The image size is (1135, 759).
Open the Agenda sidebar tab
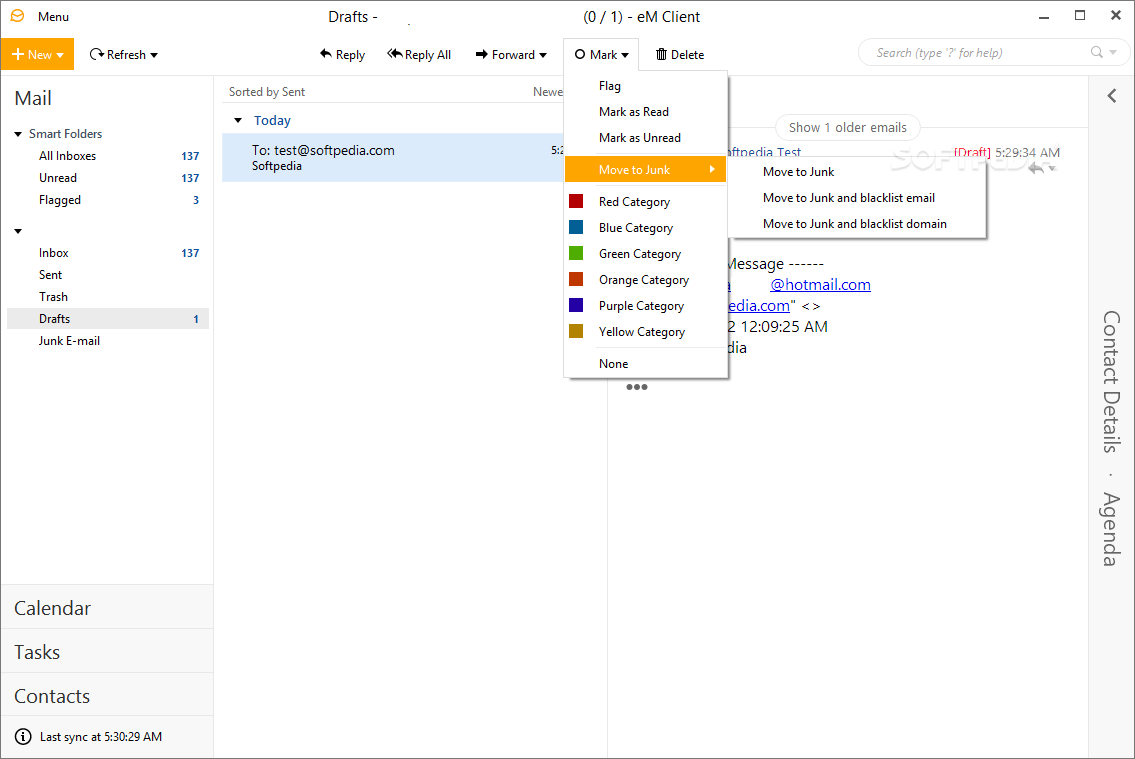pos(1112,529)
